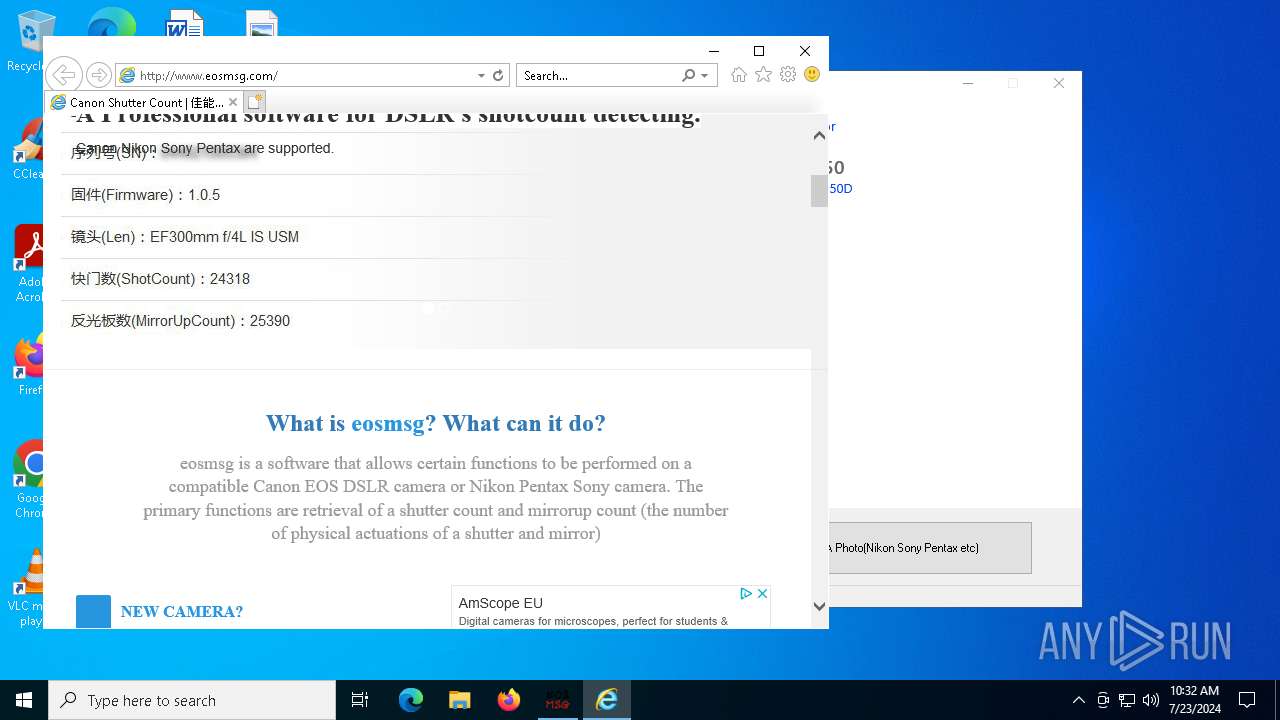Go back with the browser back arrow
Viewport: 1280px width, 720px height.
point(63,75)
